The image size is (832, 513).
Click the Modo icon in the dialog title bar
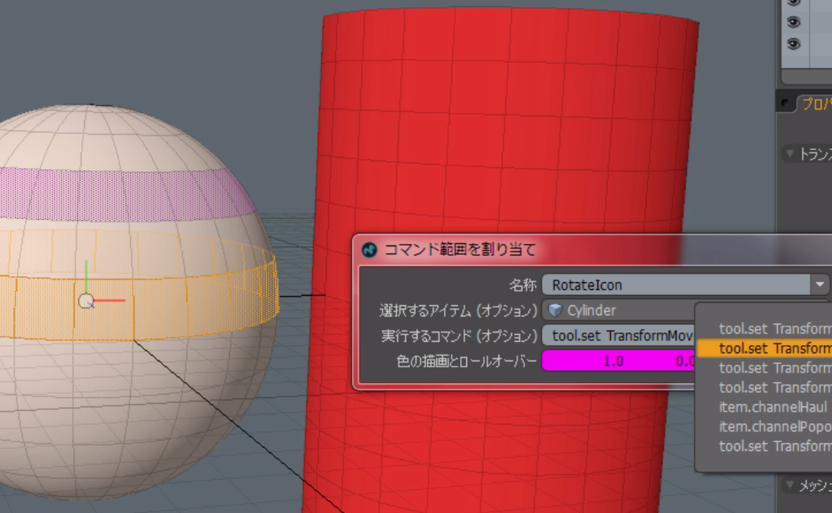[369, 249]
